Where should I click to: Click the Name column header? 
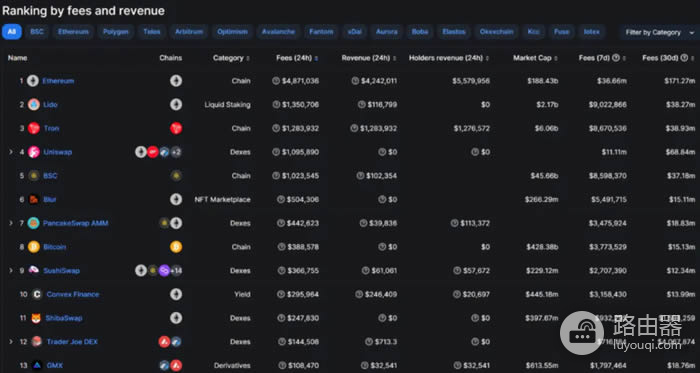pyautogui.click(x=17, y=58)
